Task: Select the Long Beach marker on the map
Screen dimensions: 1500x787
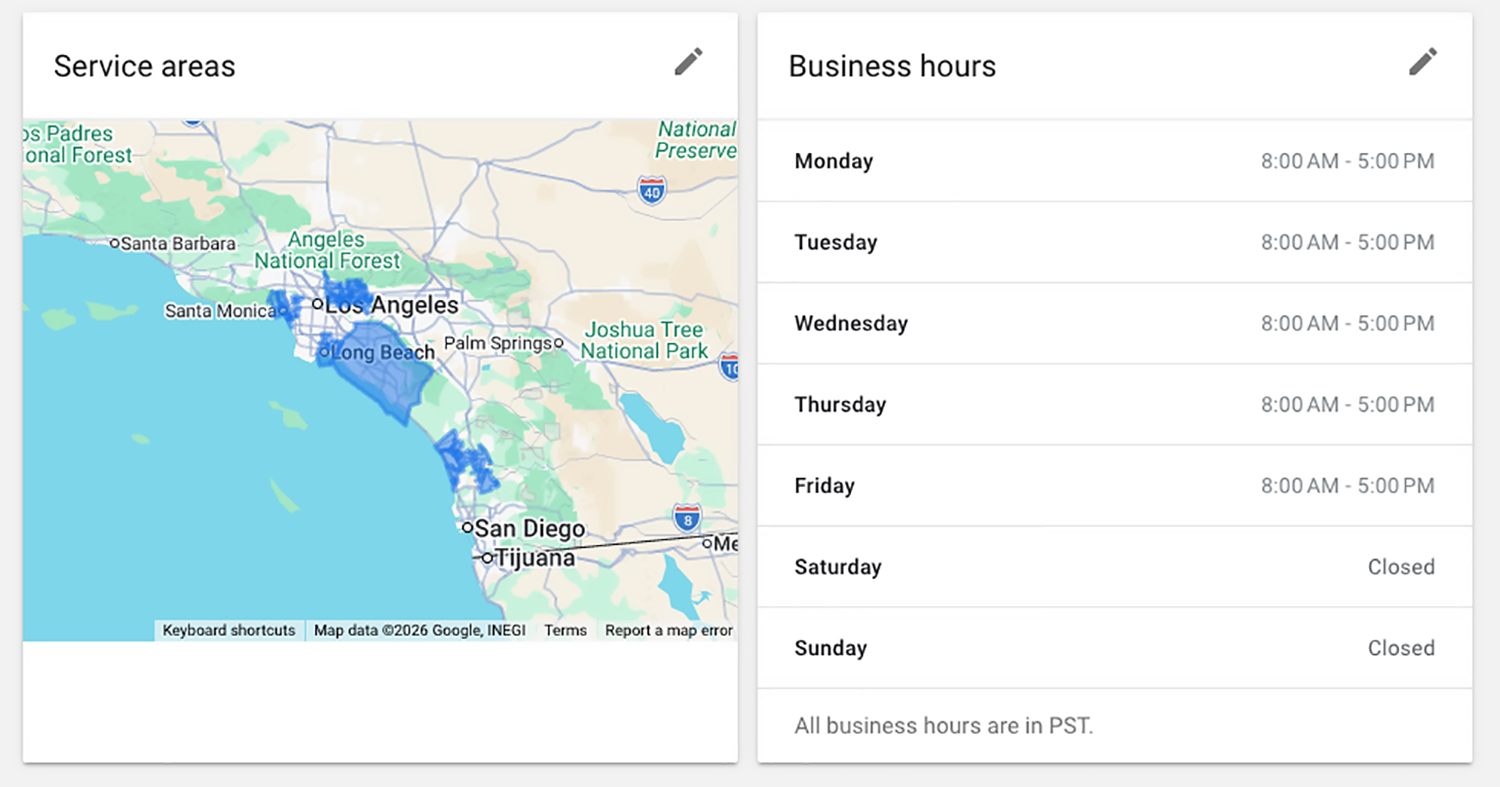Action: coord(325,351)
